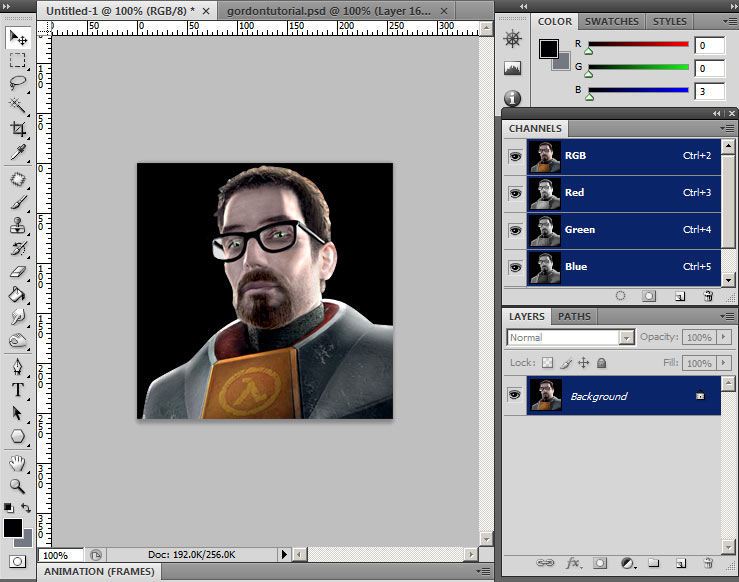Viewport: 739px width, 582px height.
Task: Open the Normal blend mode dropdown
Action: (x=570, y=338)
